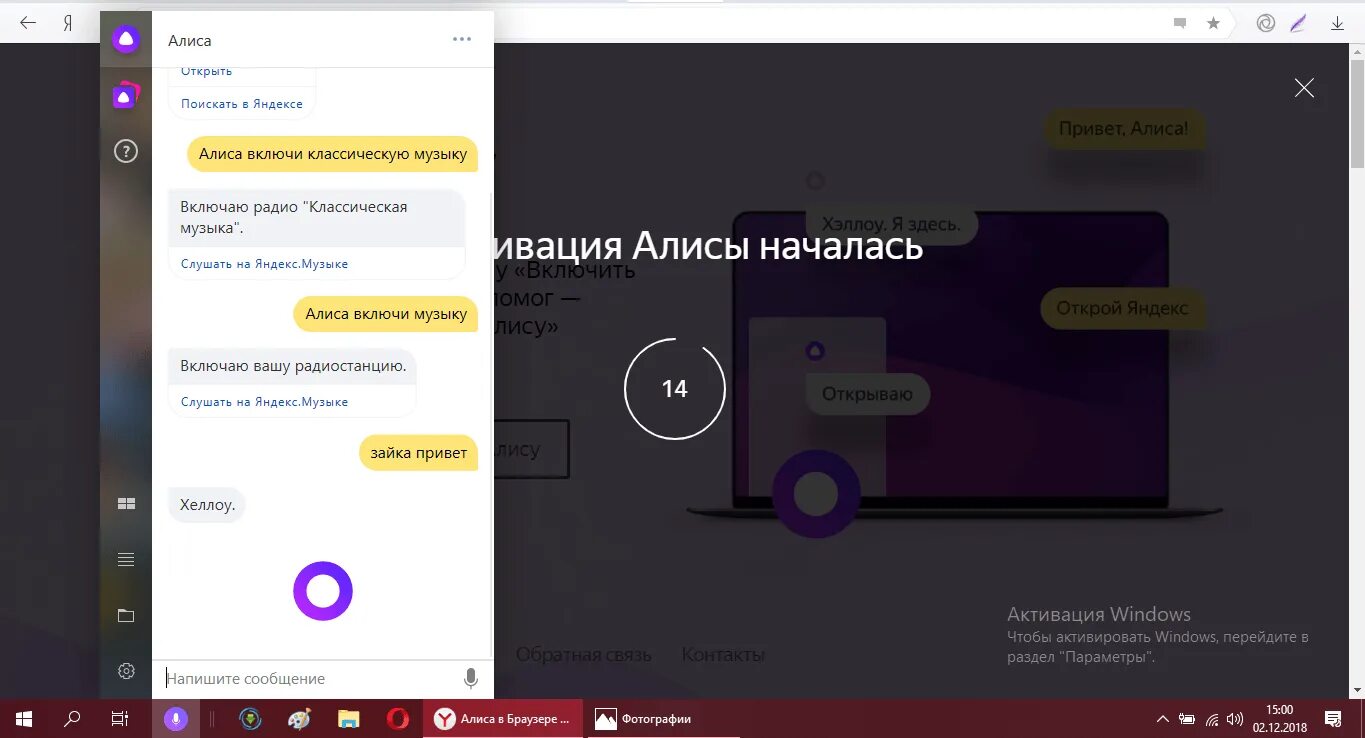The image size is (1365, 738).
Task: Tap the purple Alice voice circle button
Action: (x=323, y=591)
